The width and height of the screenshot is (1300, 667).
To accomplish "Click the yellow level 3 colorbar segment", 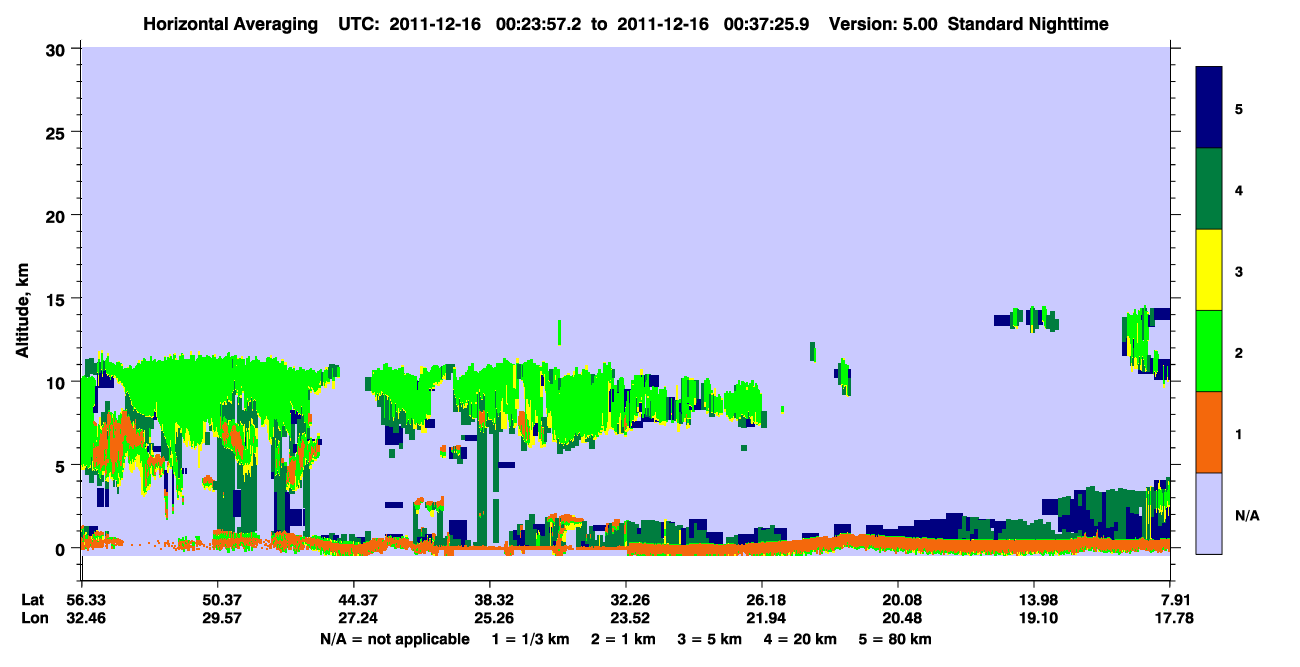I will [x=1209, y=270].
